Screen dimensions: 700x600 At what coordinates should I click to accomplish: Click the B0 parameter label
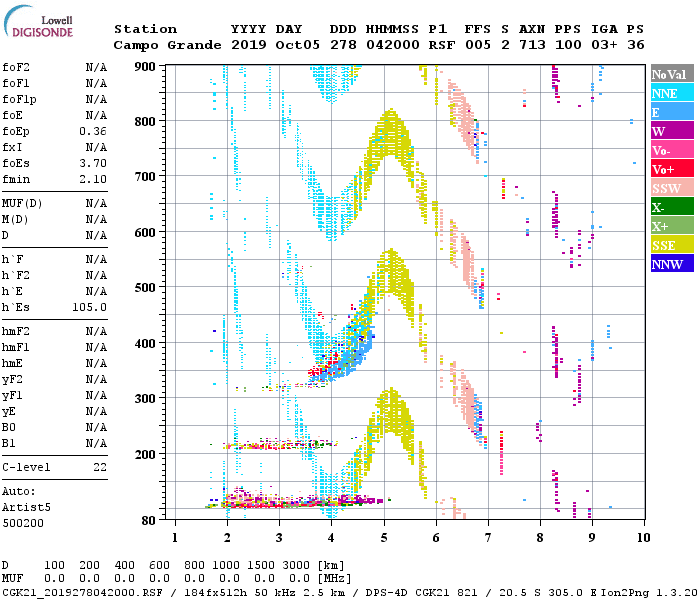tap(8, 427)
